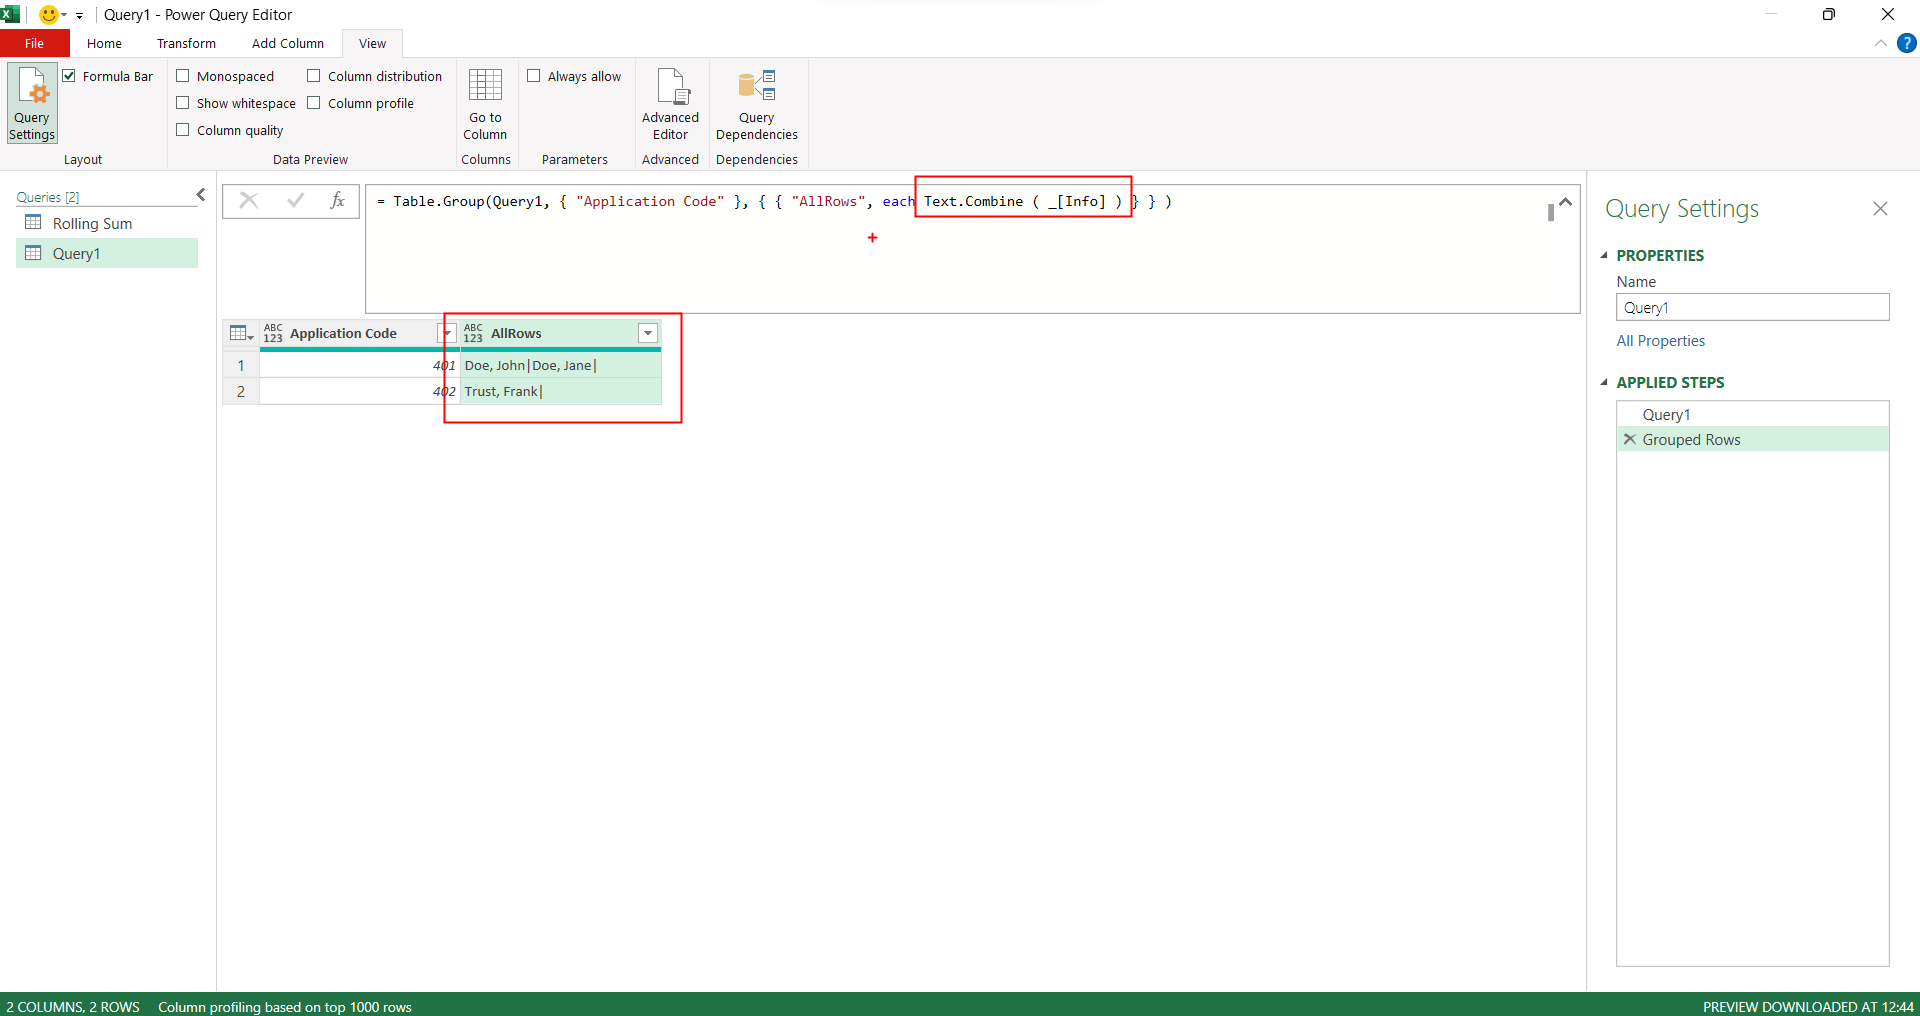
Task: Open the Query Dependencies view
Action: click(756, 103)
